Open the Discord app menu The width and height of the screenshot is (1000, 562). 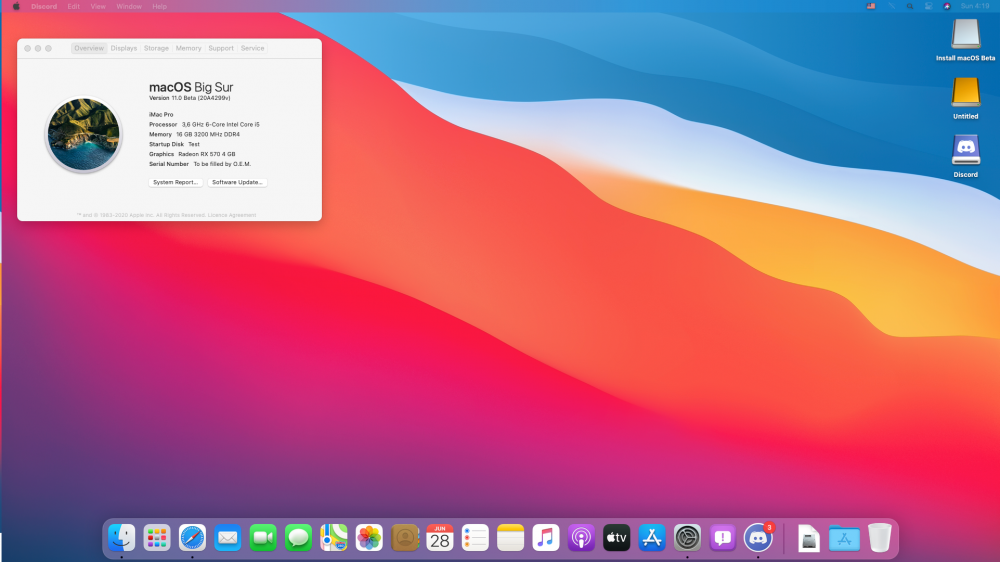44,6
